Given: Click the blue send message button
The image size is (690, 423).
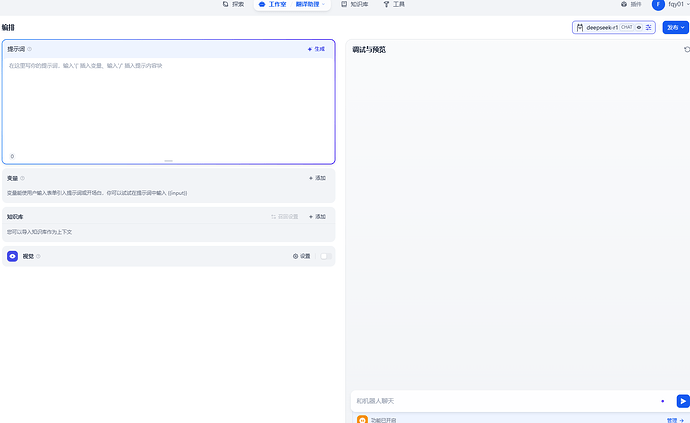Looking at the screenshot, I should 683,401.
